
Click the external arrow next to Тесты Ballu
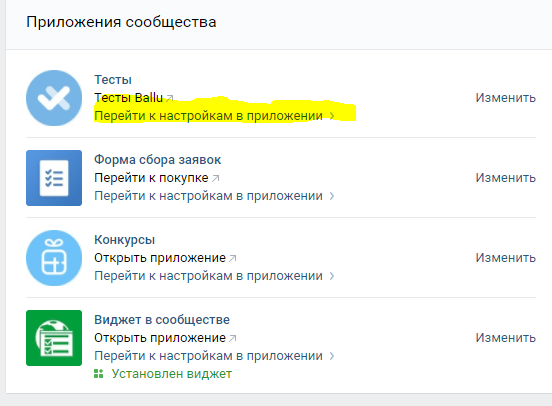point(170,98)
